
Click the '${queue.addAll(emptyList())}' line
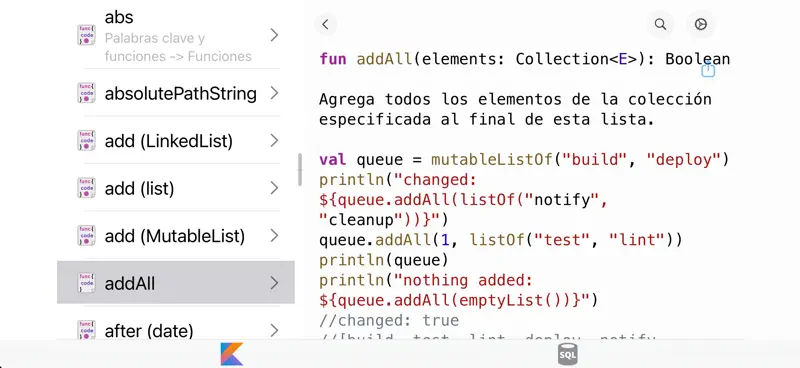tap(458, 300)
